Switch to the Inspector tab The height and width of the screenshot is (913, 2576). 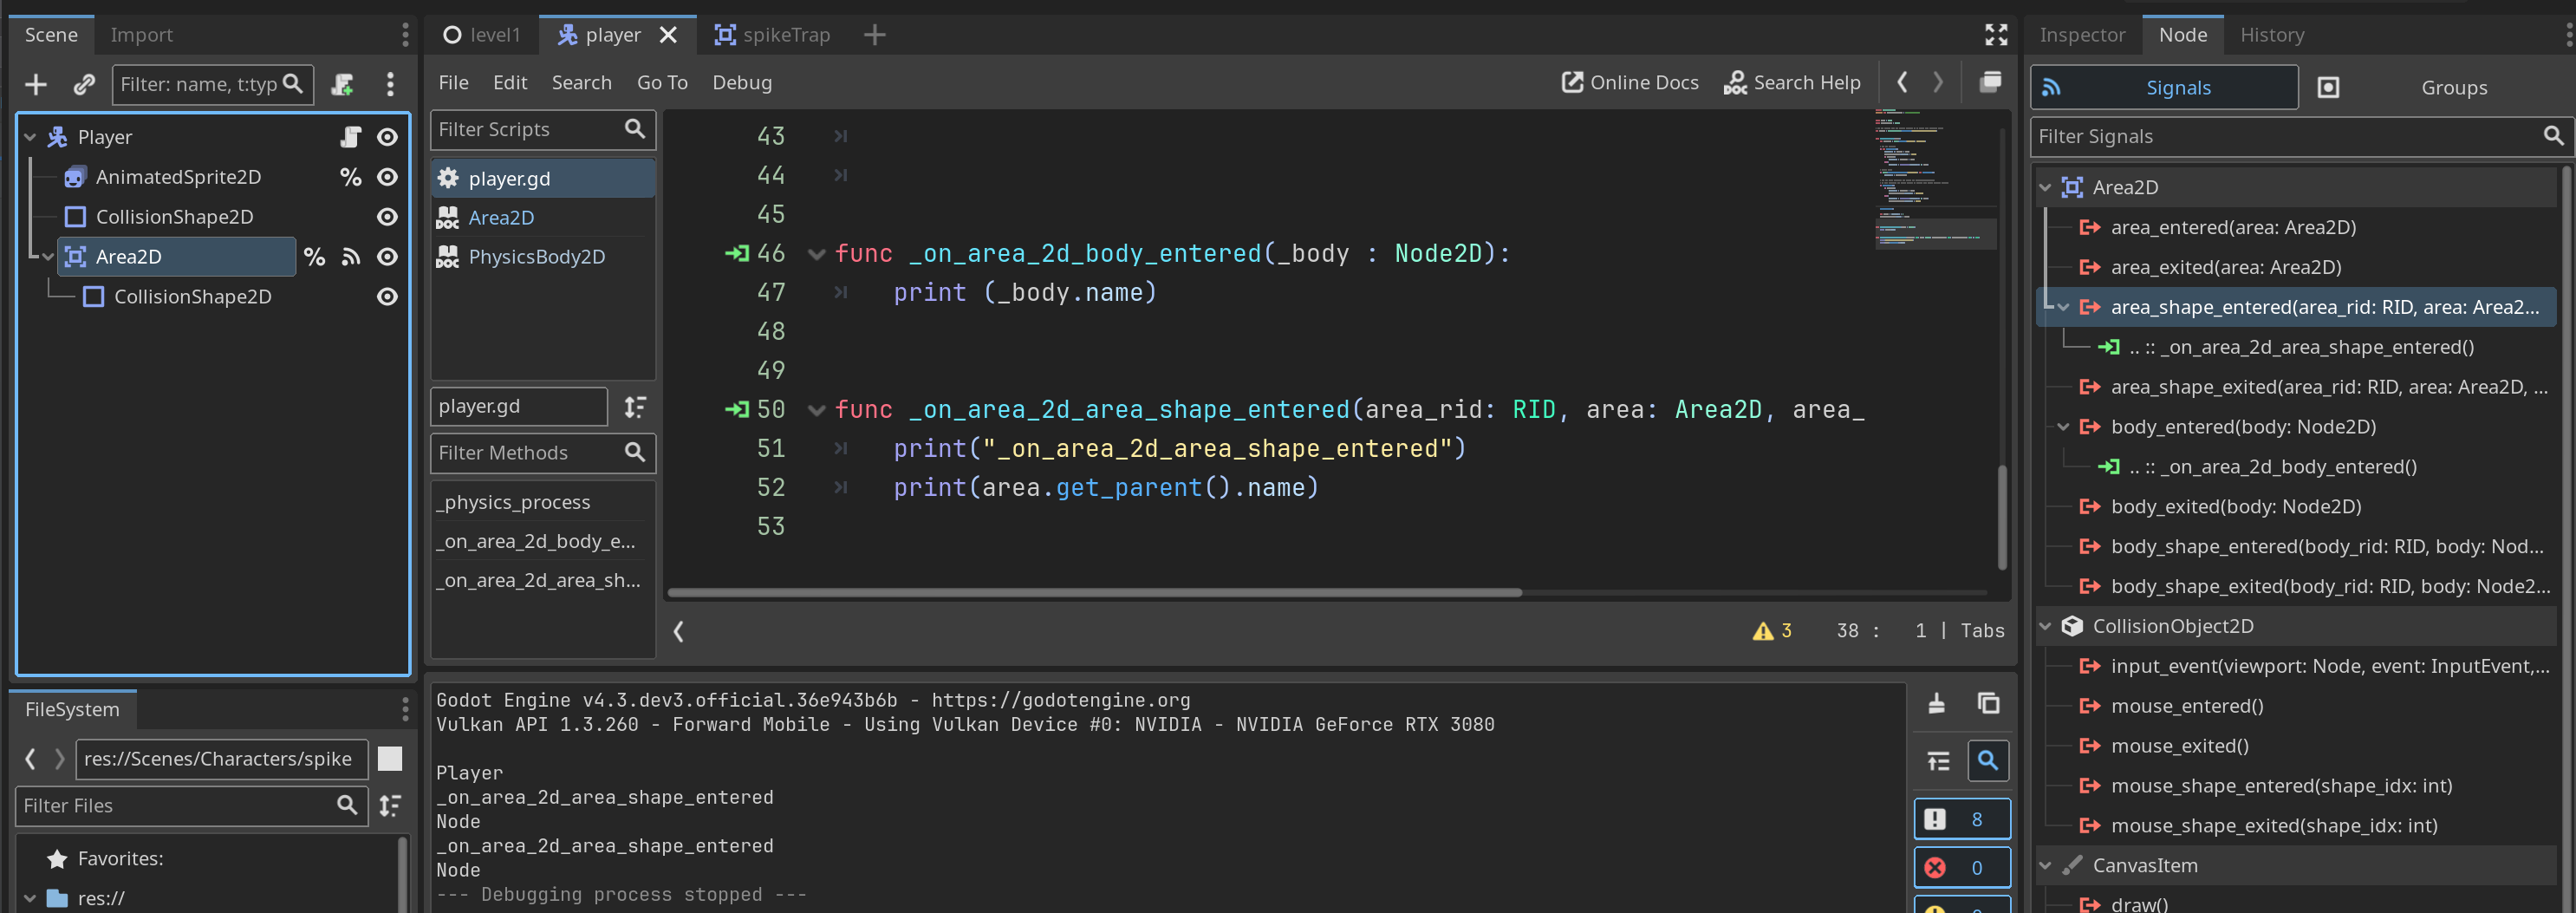pos(2081,35)
